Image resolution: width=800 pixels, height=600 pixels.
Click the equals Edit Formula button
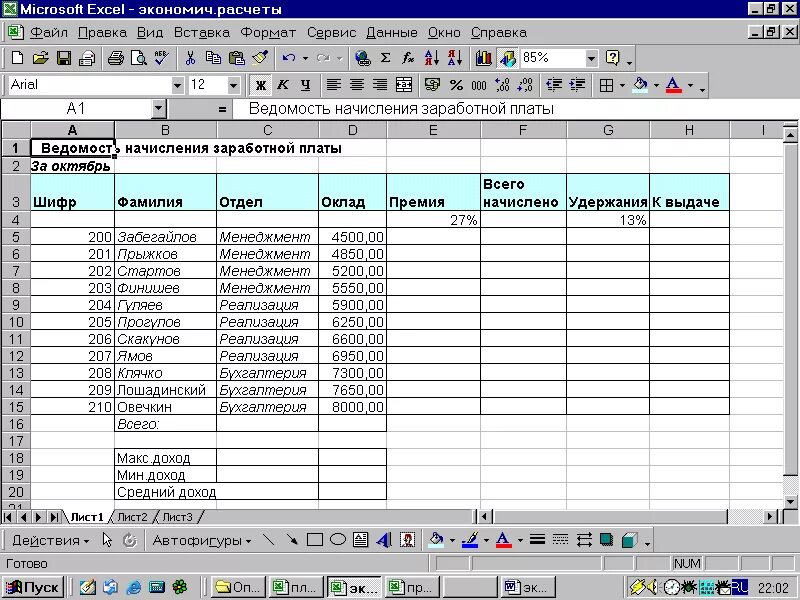tap(222, 109)
